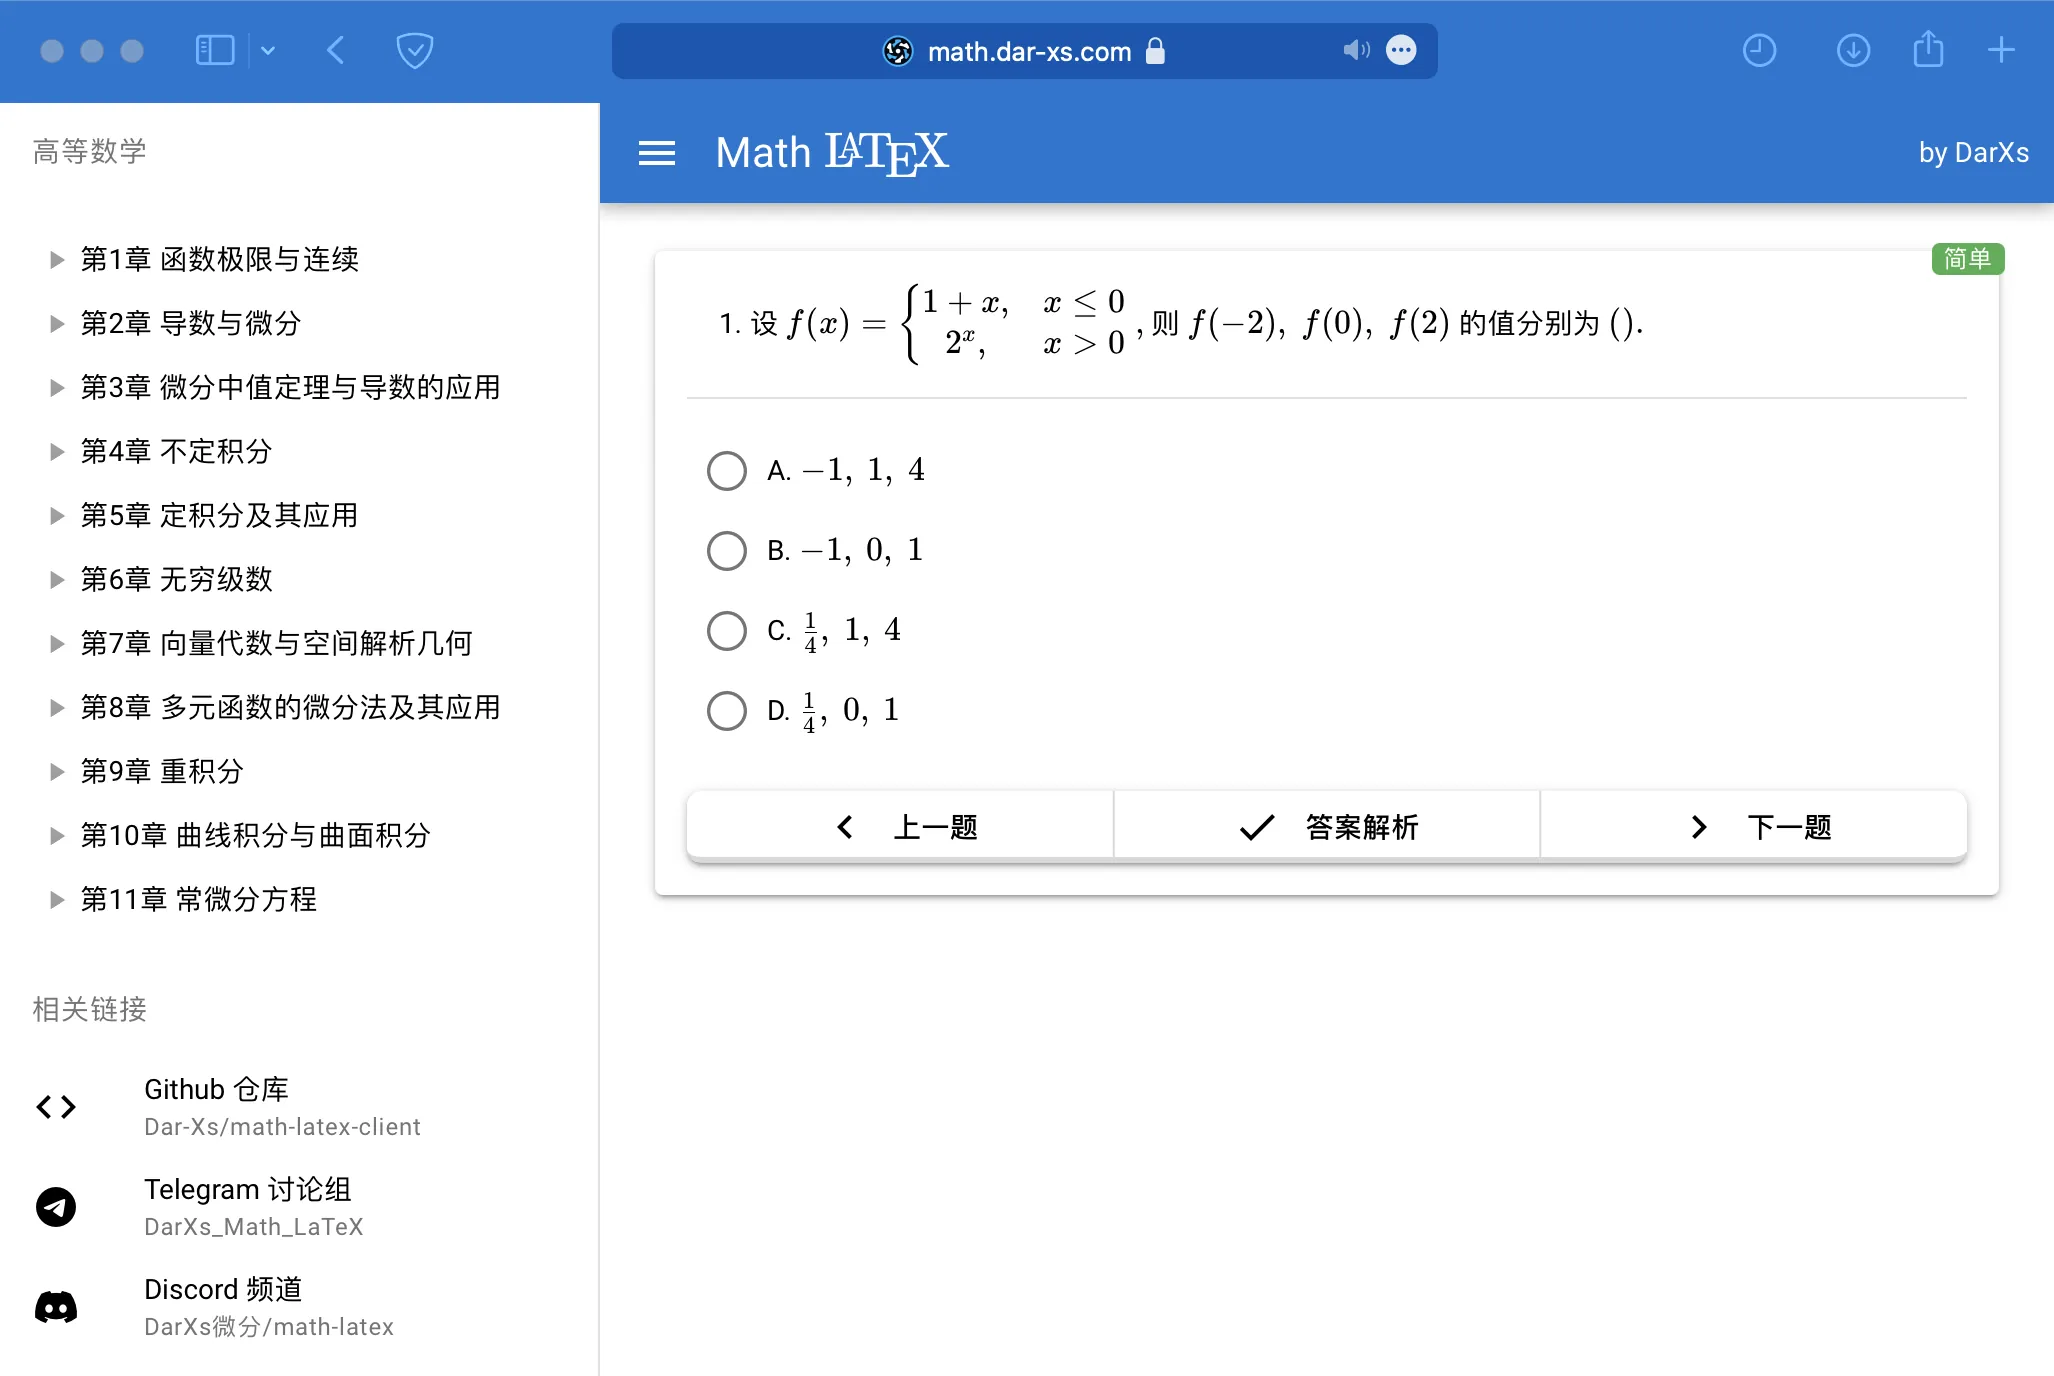This screenshot has height=1376, width=2054.
Task: Go back with the browser back arrow
Action: (x=336, y=50)
